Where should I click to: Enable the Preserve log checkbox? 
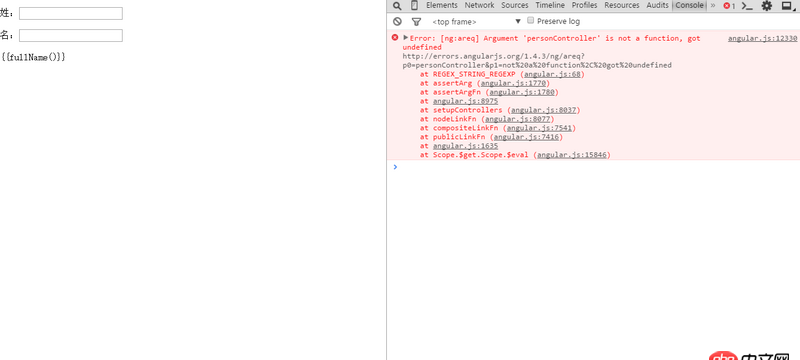pos(531,20)
